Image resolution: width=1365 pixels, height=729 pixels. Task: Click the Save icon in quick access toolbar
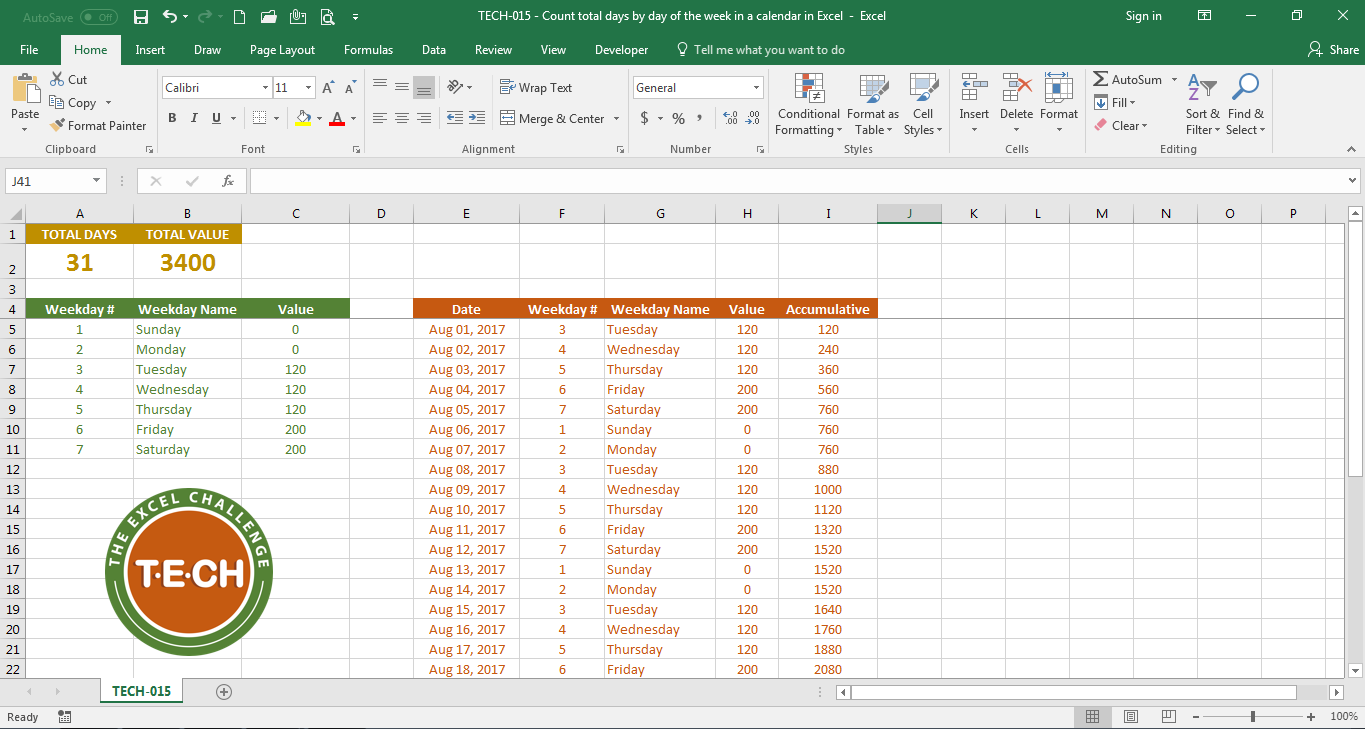141,17
